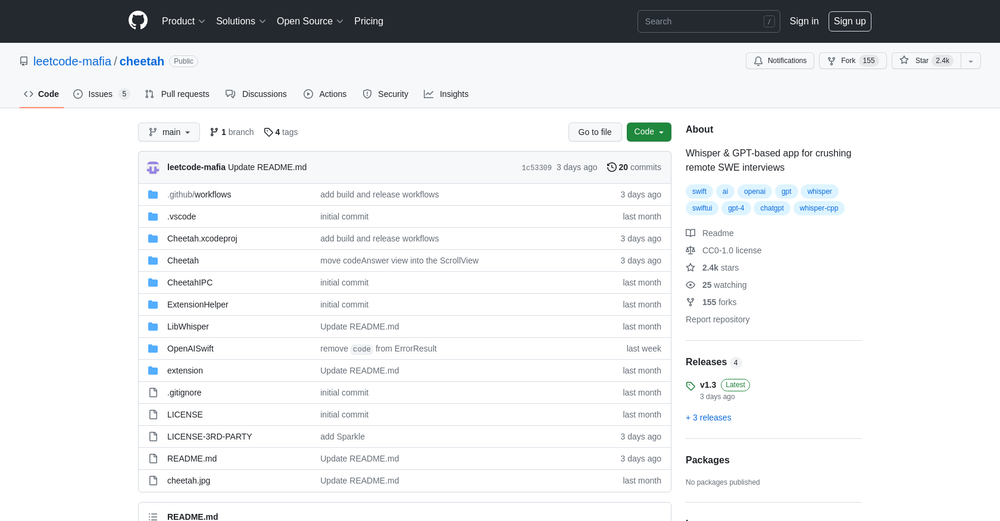Click the Readme book icon in About

pos(690,233)
